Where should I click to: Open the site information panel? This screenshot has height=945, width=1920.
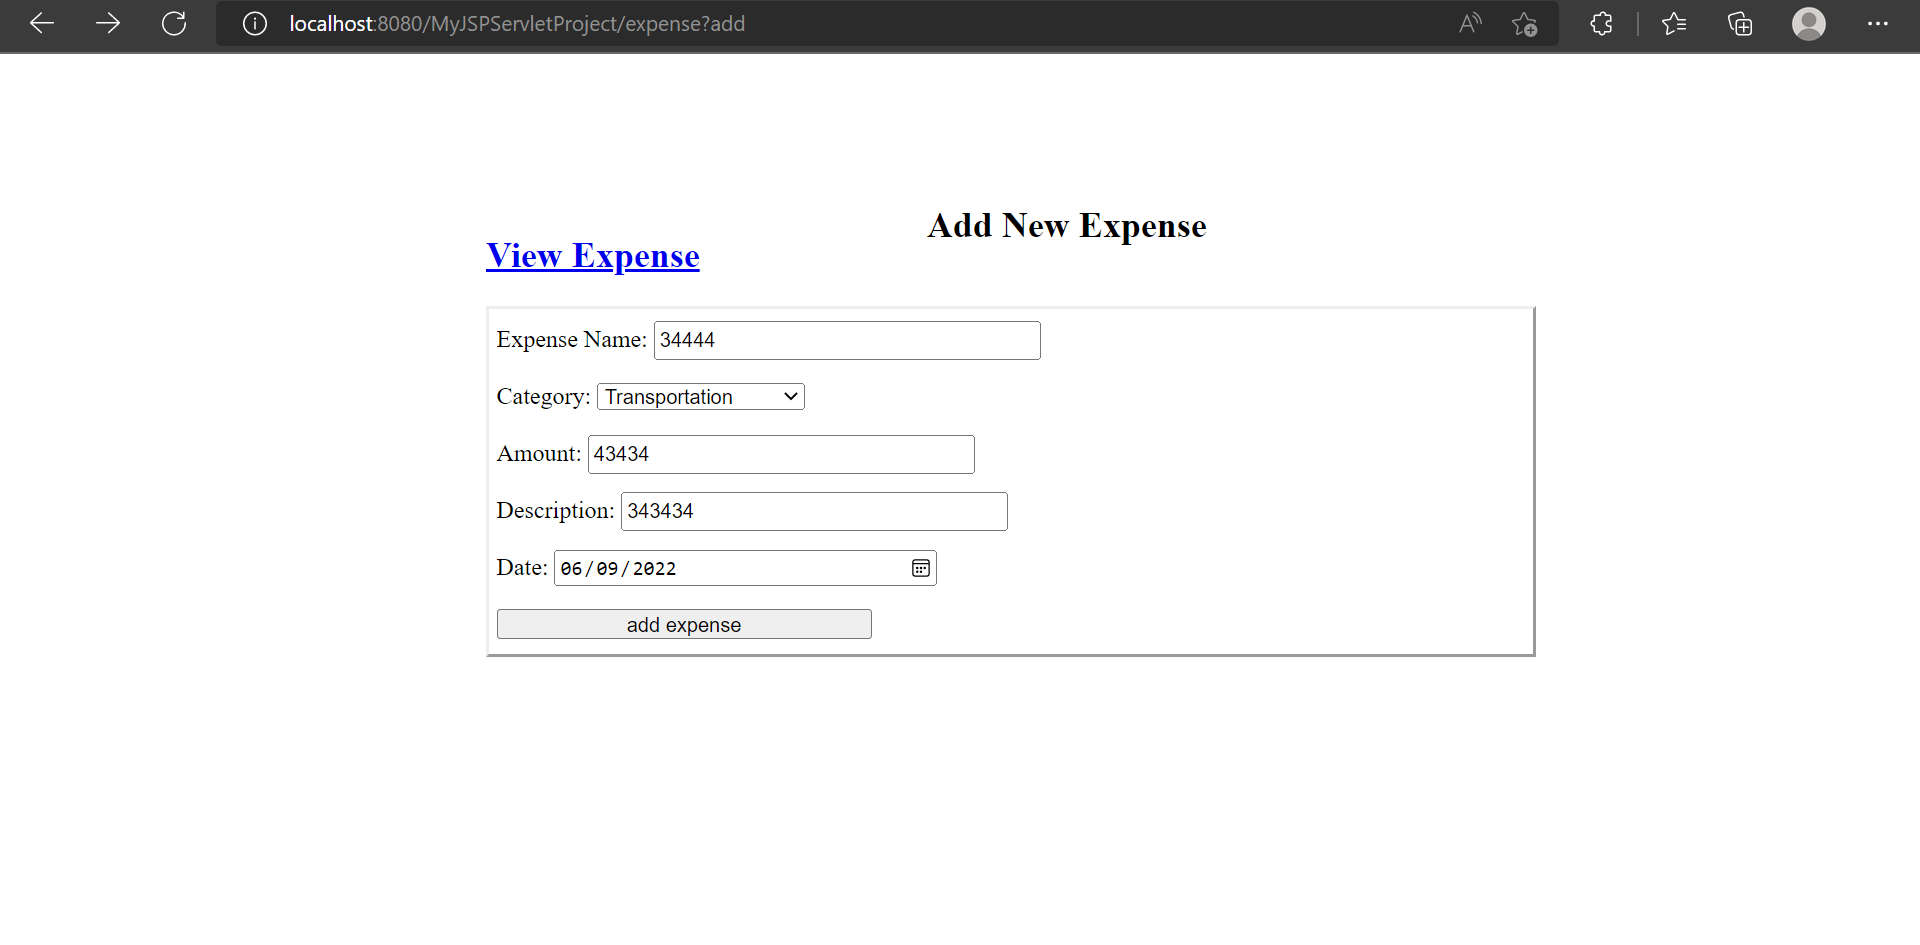click(255, 23)
